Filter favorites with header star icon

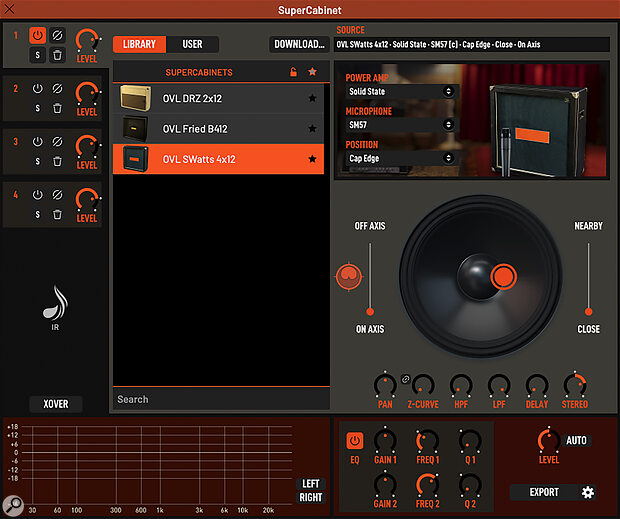click(x=312, y=73)
